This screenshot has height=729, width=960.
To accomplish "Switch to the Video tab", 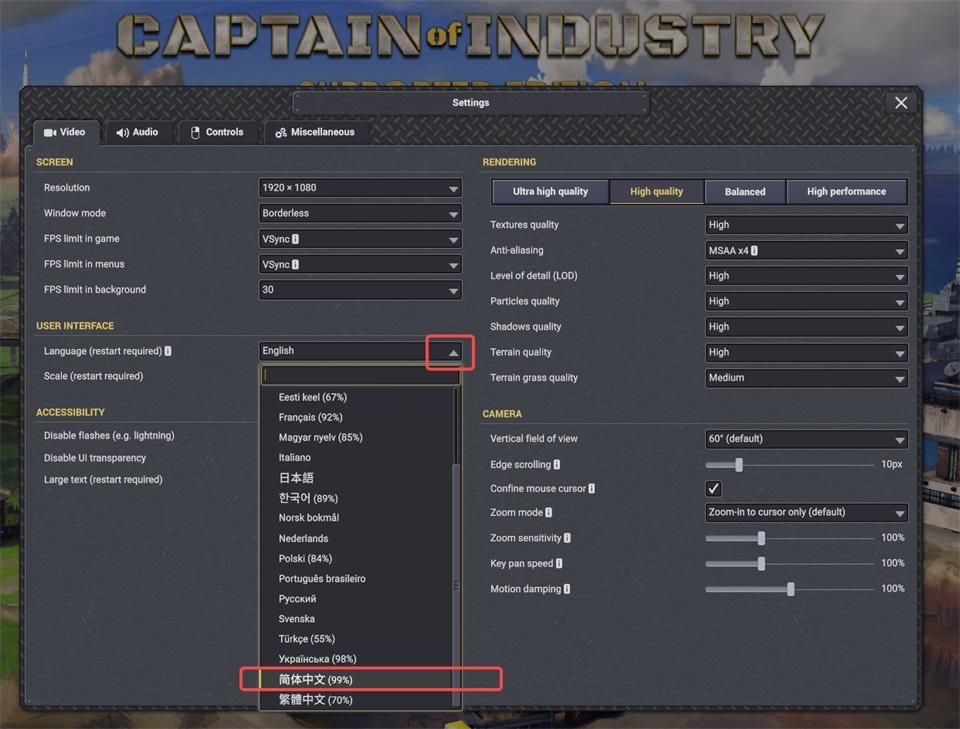I will (66, 132).
